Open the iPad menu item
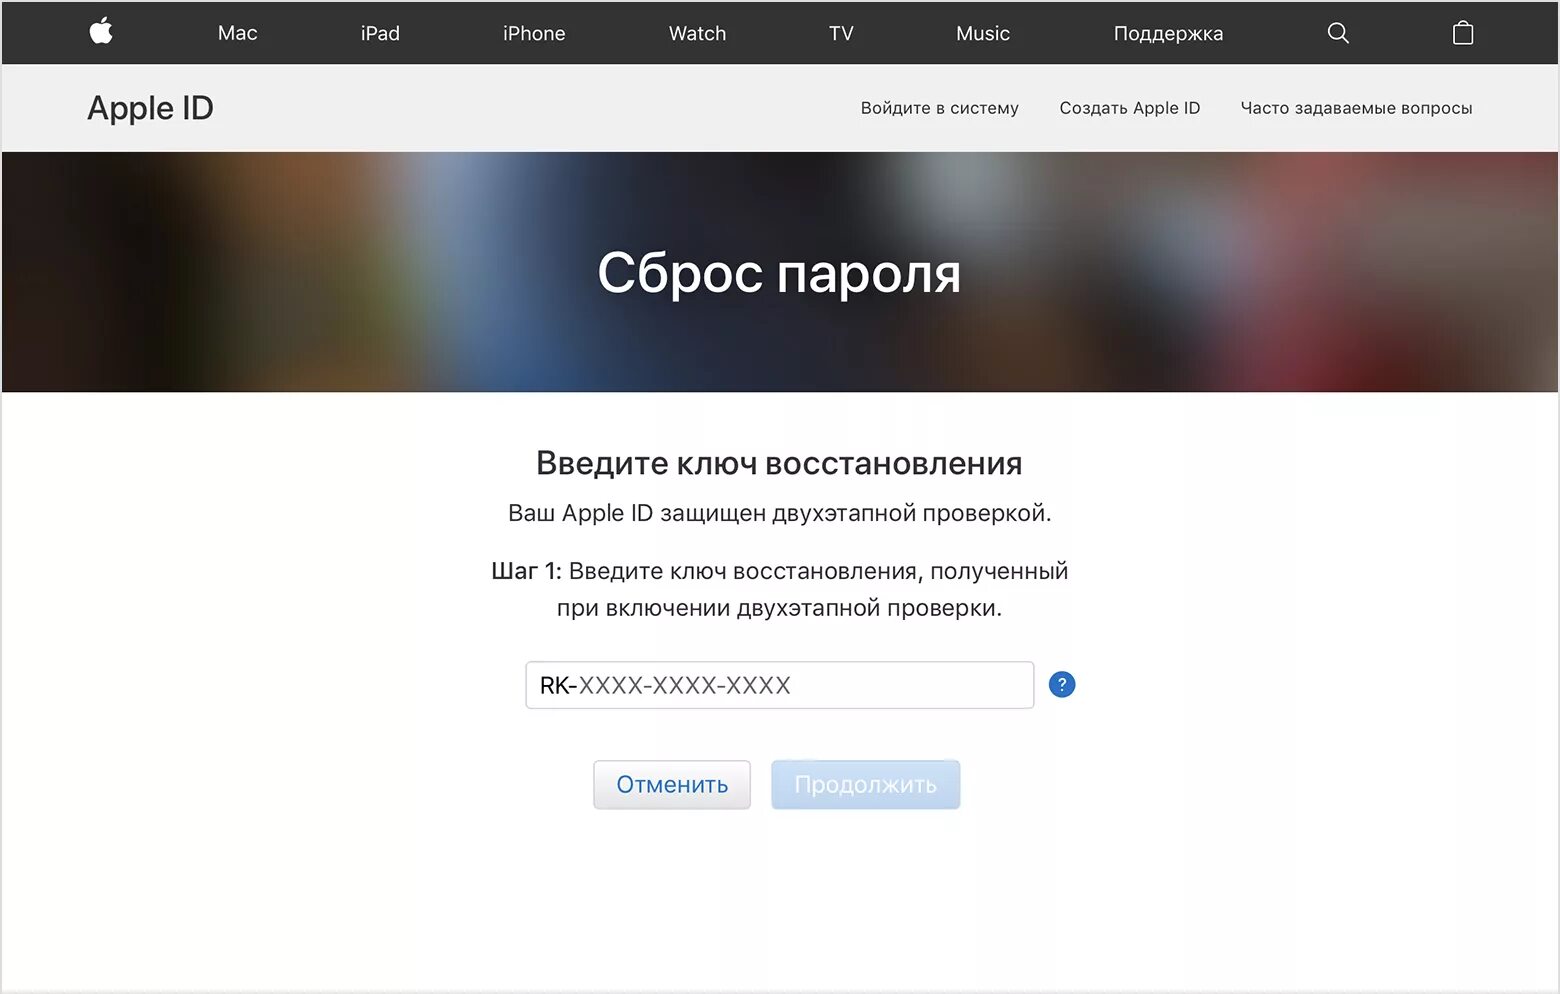This screenshot has height=994, width=1560. click(x=380, y=33)
